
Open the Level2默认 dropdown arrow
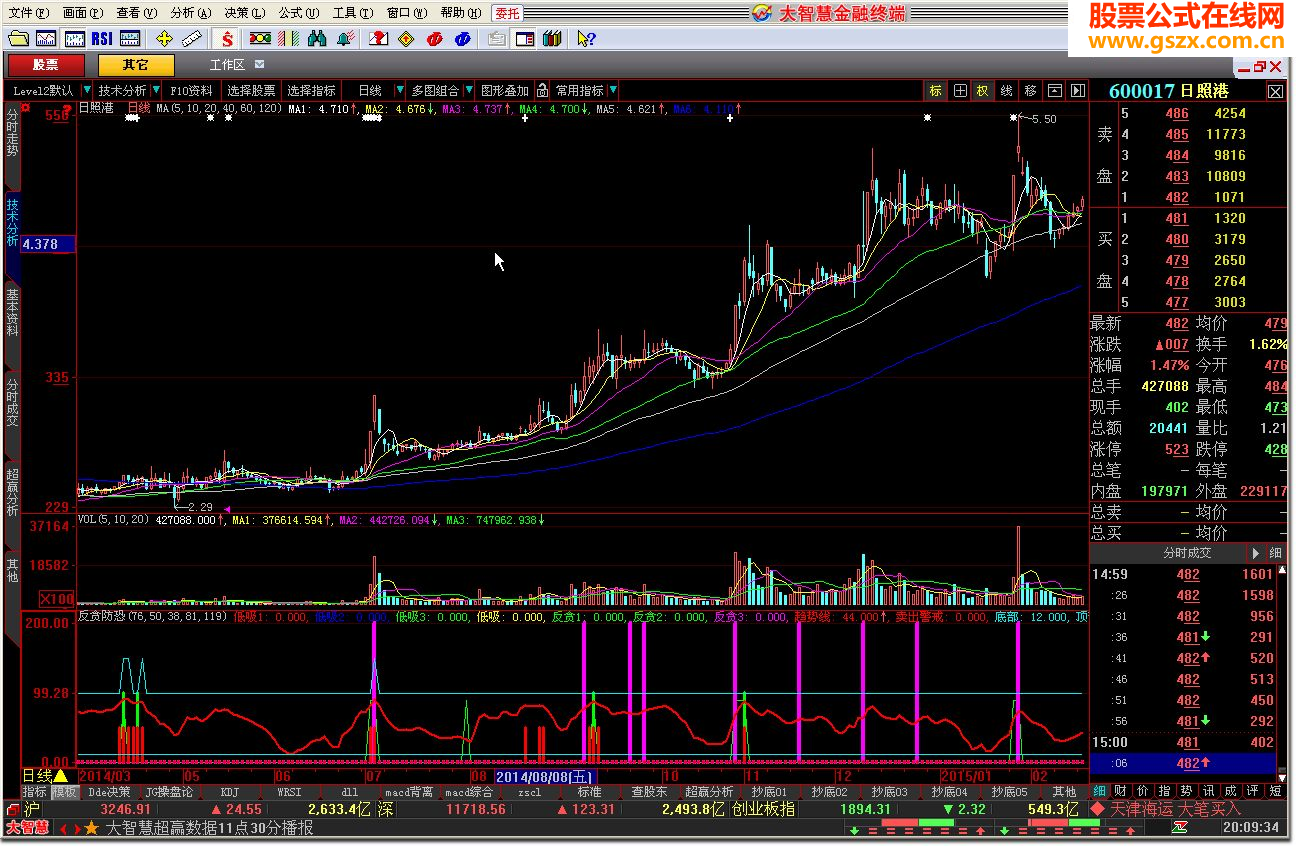87,90
